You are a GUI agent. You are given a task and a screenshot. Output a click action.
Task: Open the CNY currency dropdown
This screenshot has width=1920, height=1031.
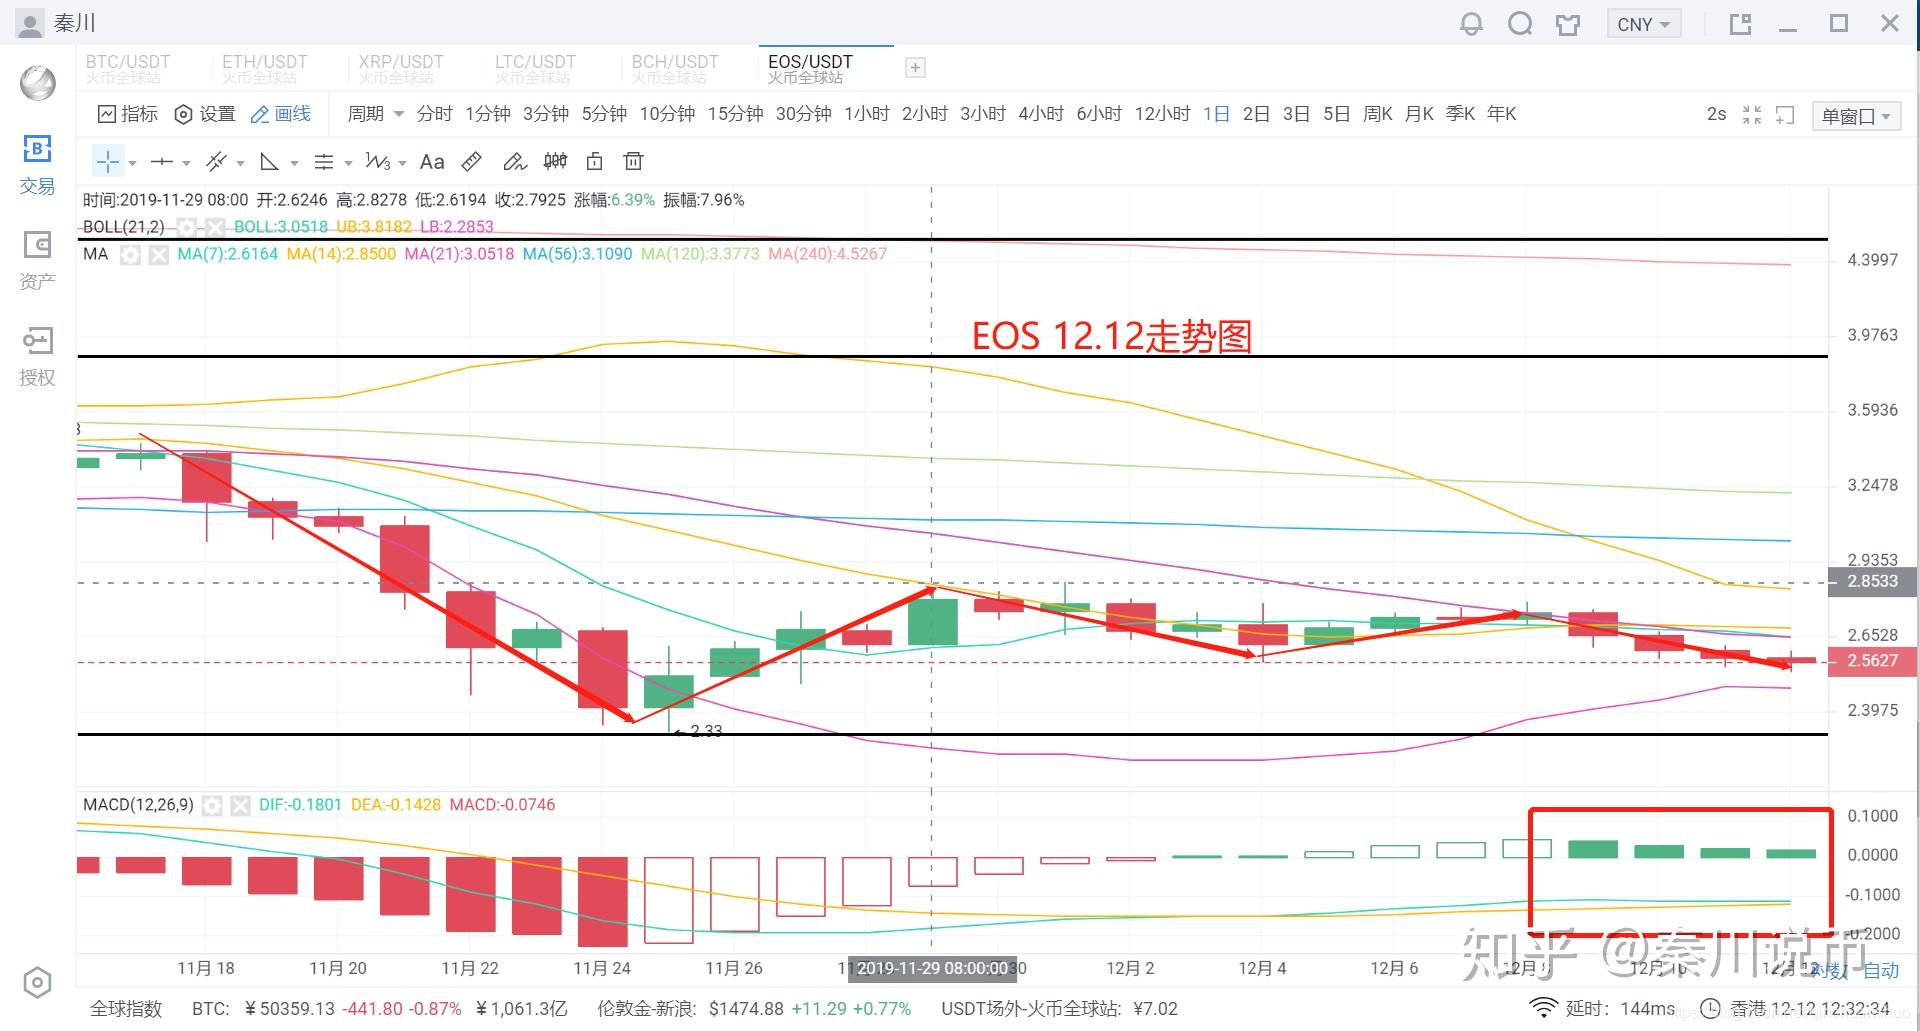(x=1643, y=24)
